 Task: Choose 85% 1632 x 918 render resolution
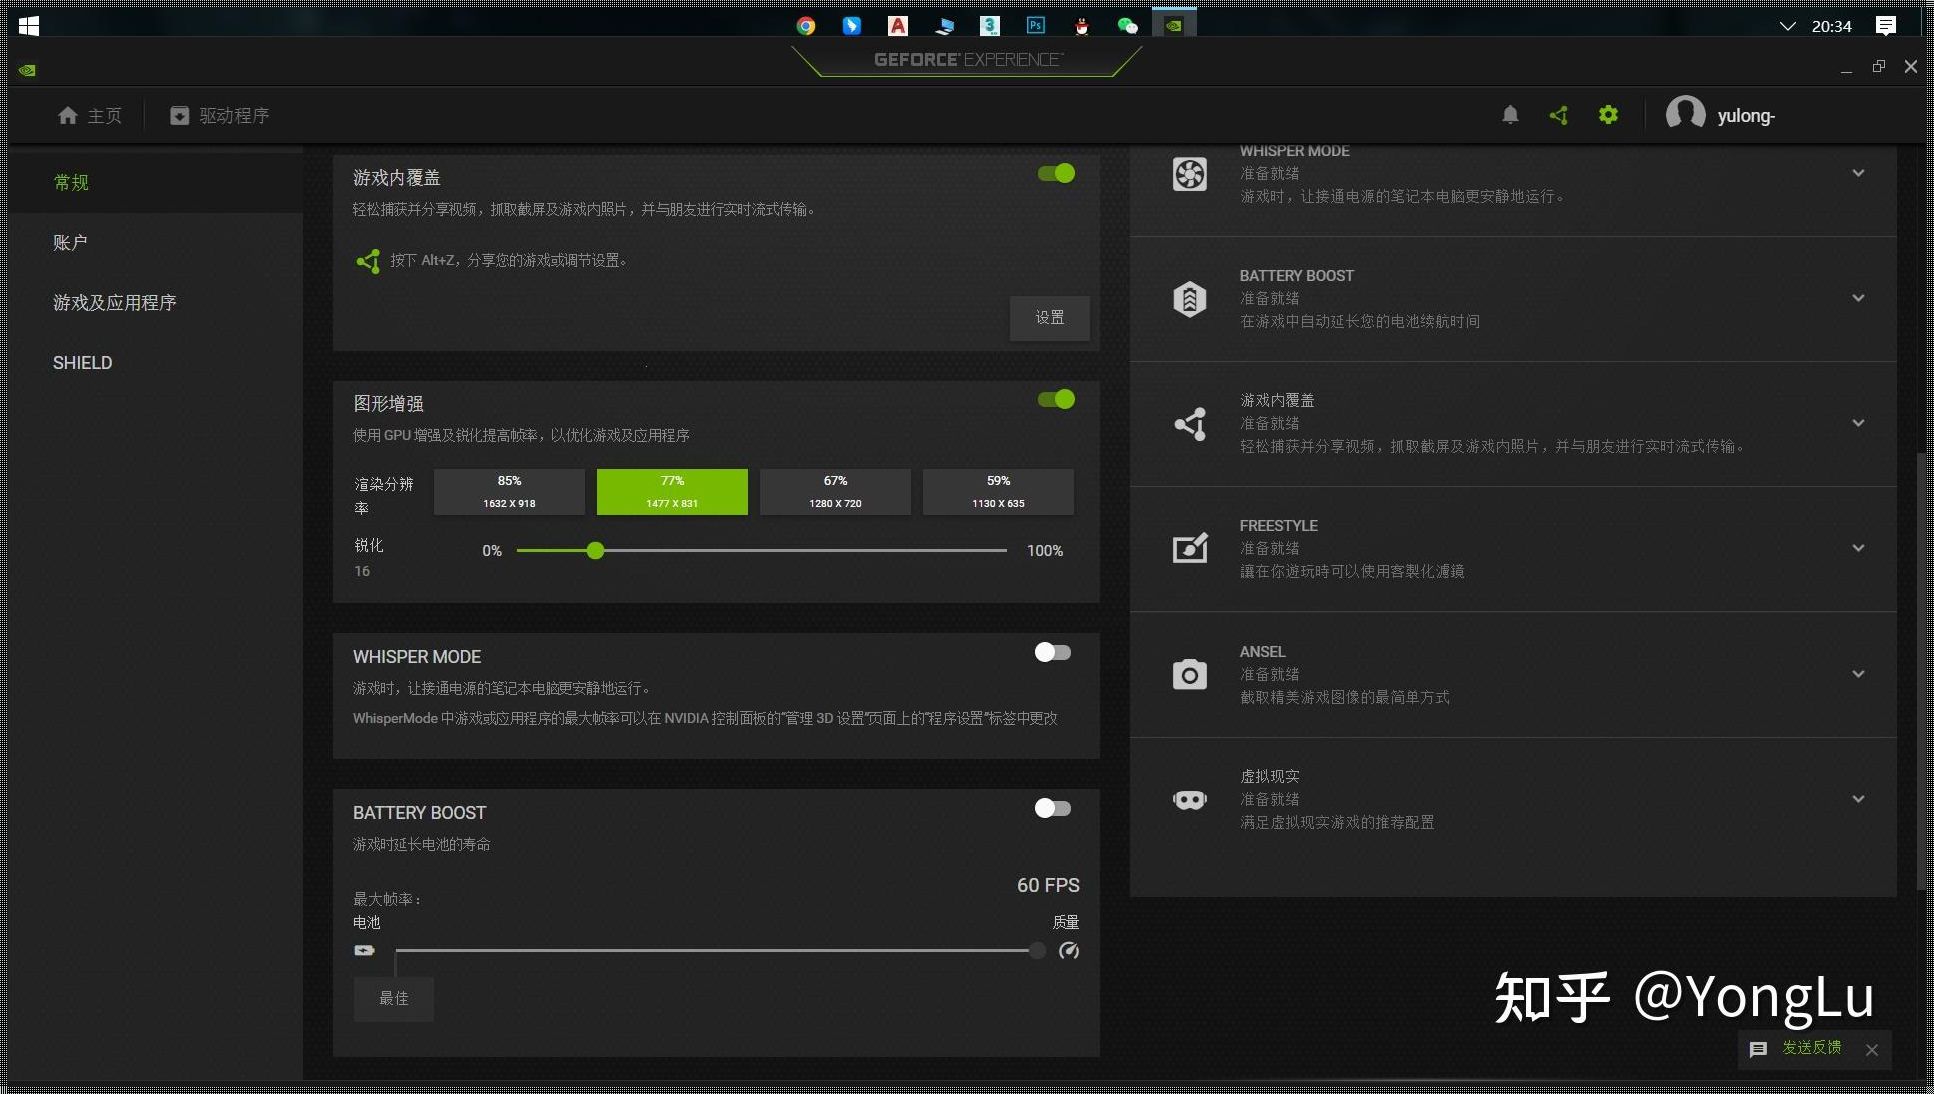click(509, 492)
